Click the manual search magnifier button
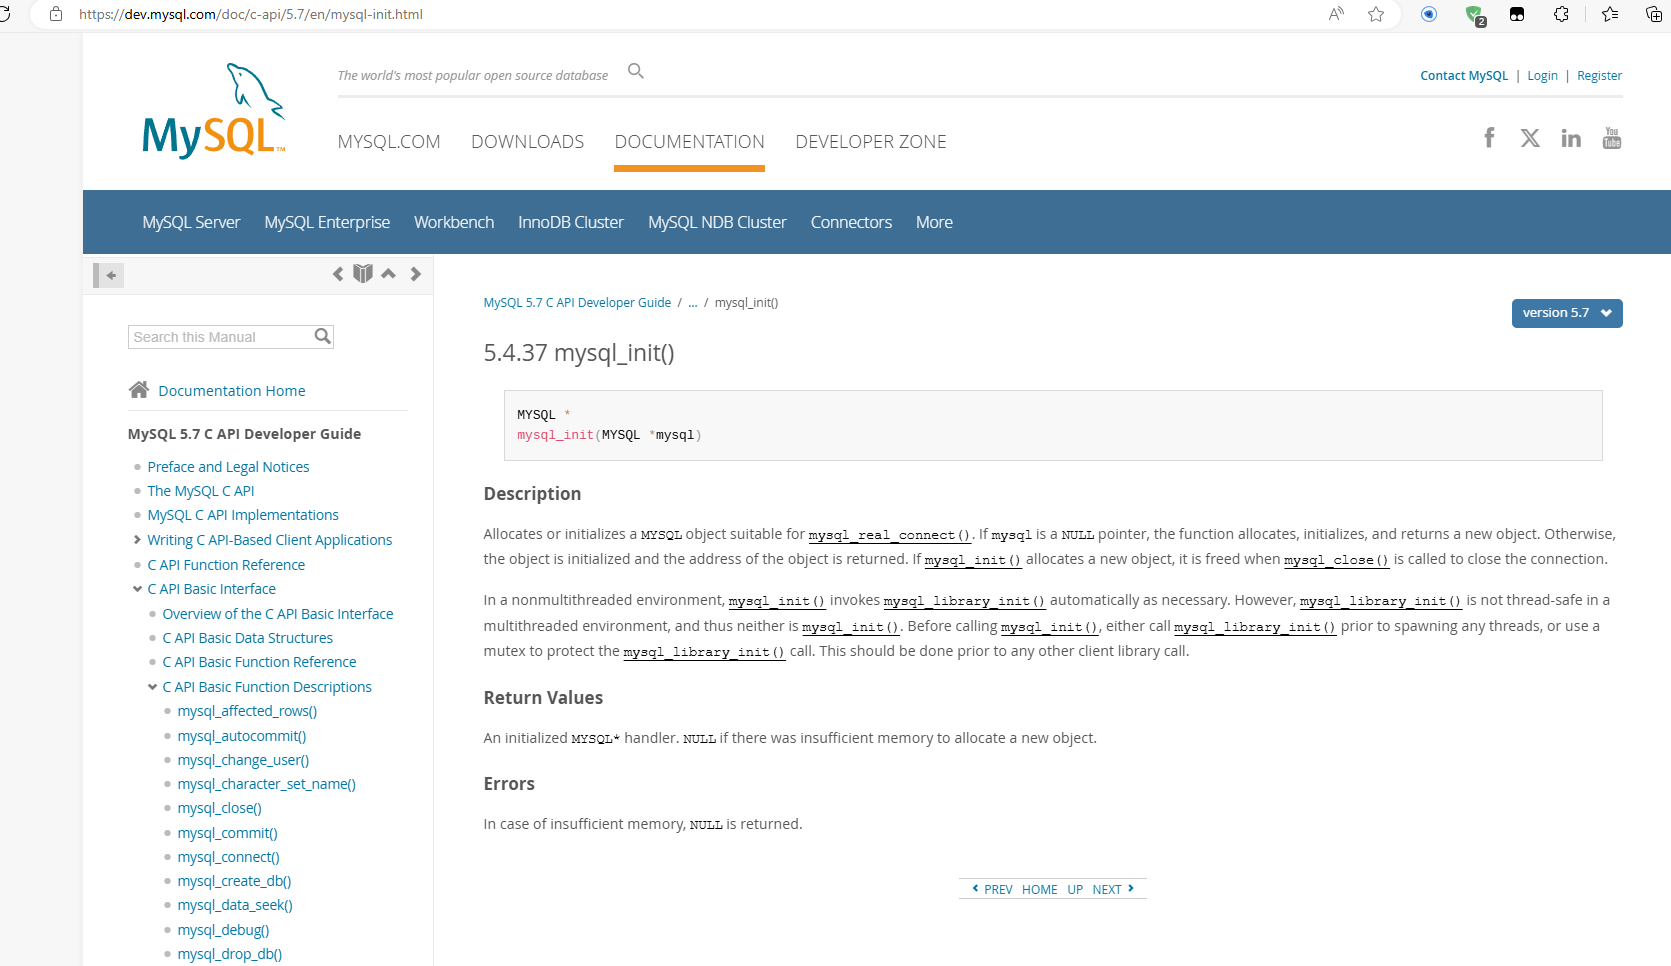The height and width of the screenshot is (966, 1671). tap(322, 336)
